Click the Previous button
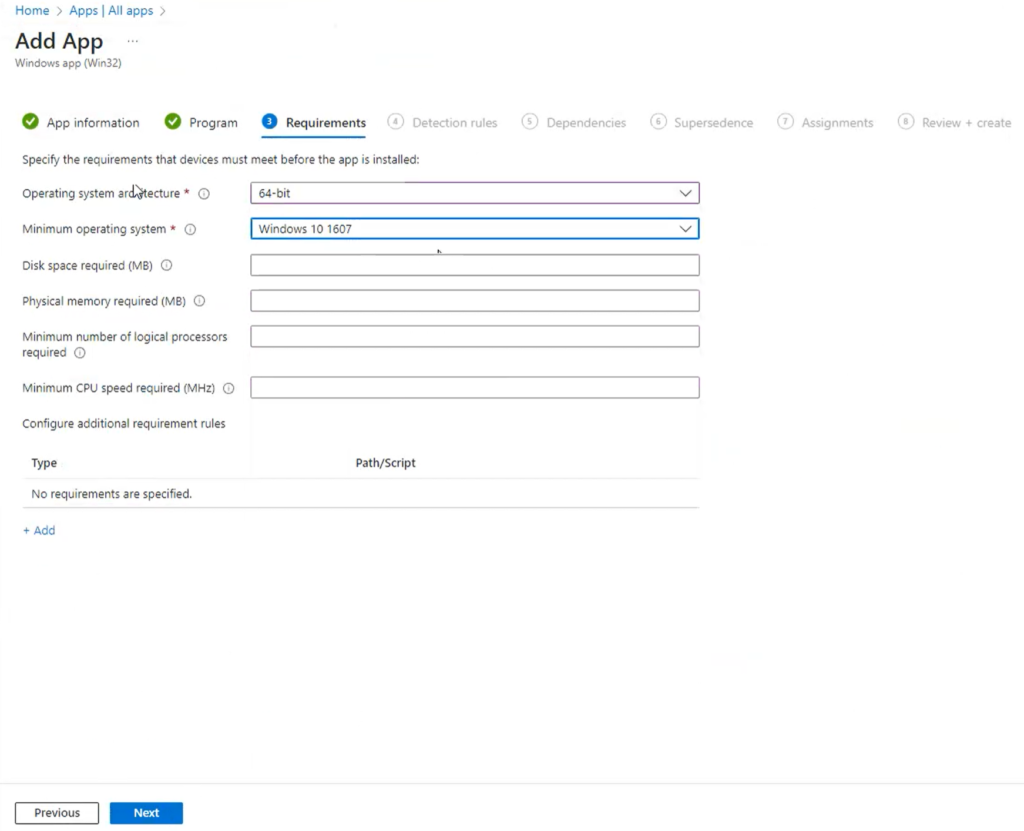The width and height of the screenshot is (1024, 831). click(x=56, y=812)
